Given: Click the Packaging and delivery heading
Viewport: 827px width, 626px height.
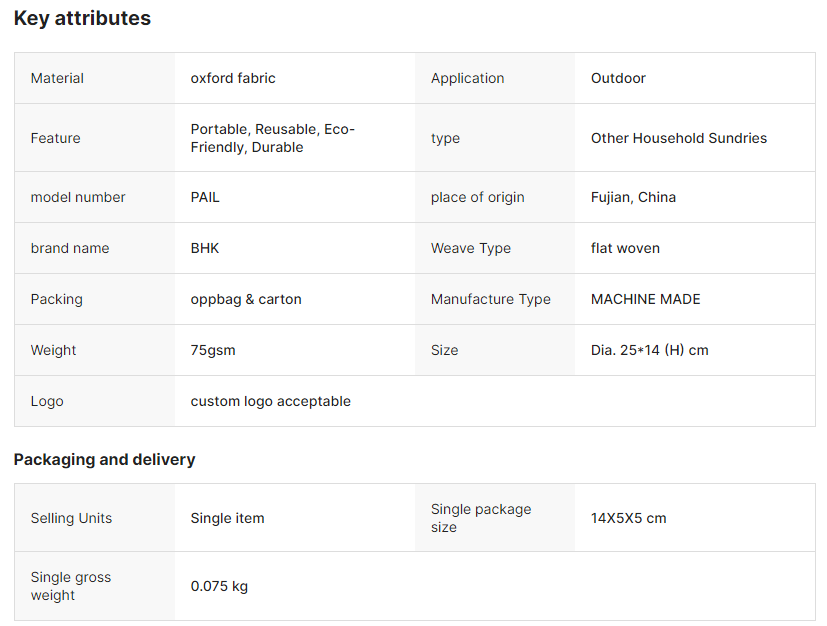Looking at the screenshot, I should tap(104, 459).
